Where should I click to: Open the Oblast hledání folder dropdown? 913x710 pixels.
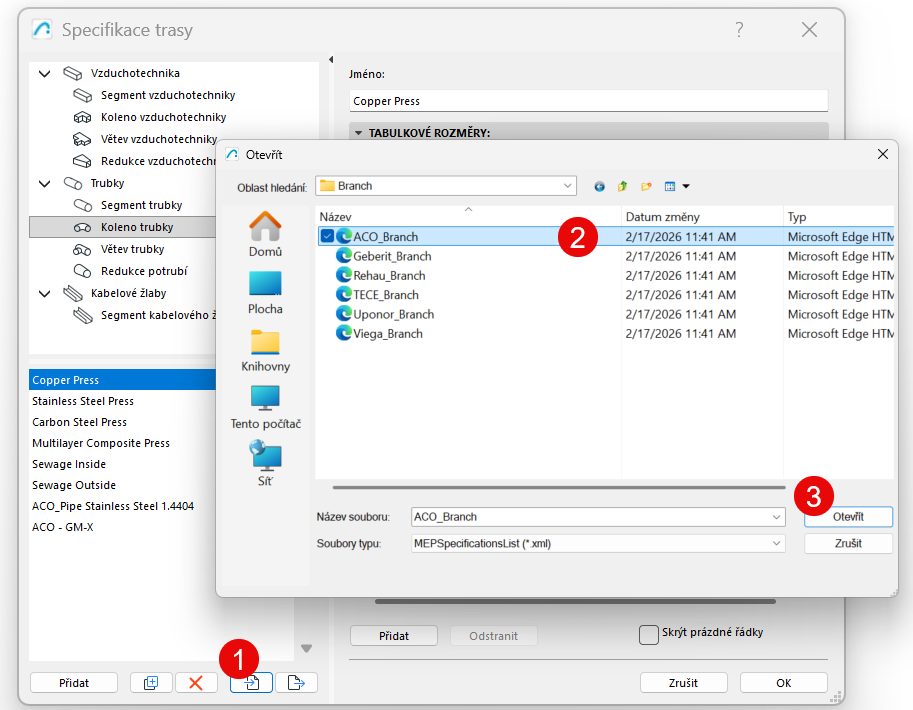[567, 186]
